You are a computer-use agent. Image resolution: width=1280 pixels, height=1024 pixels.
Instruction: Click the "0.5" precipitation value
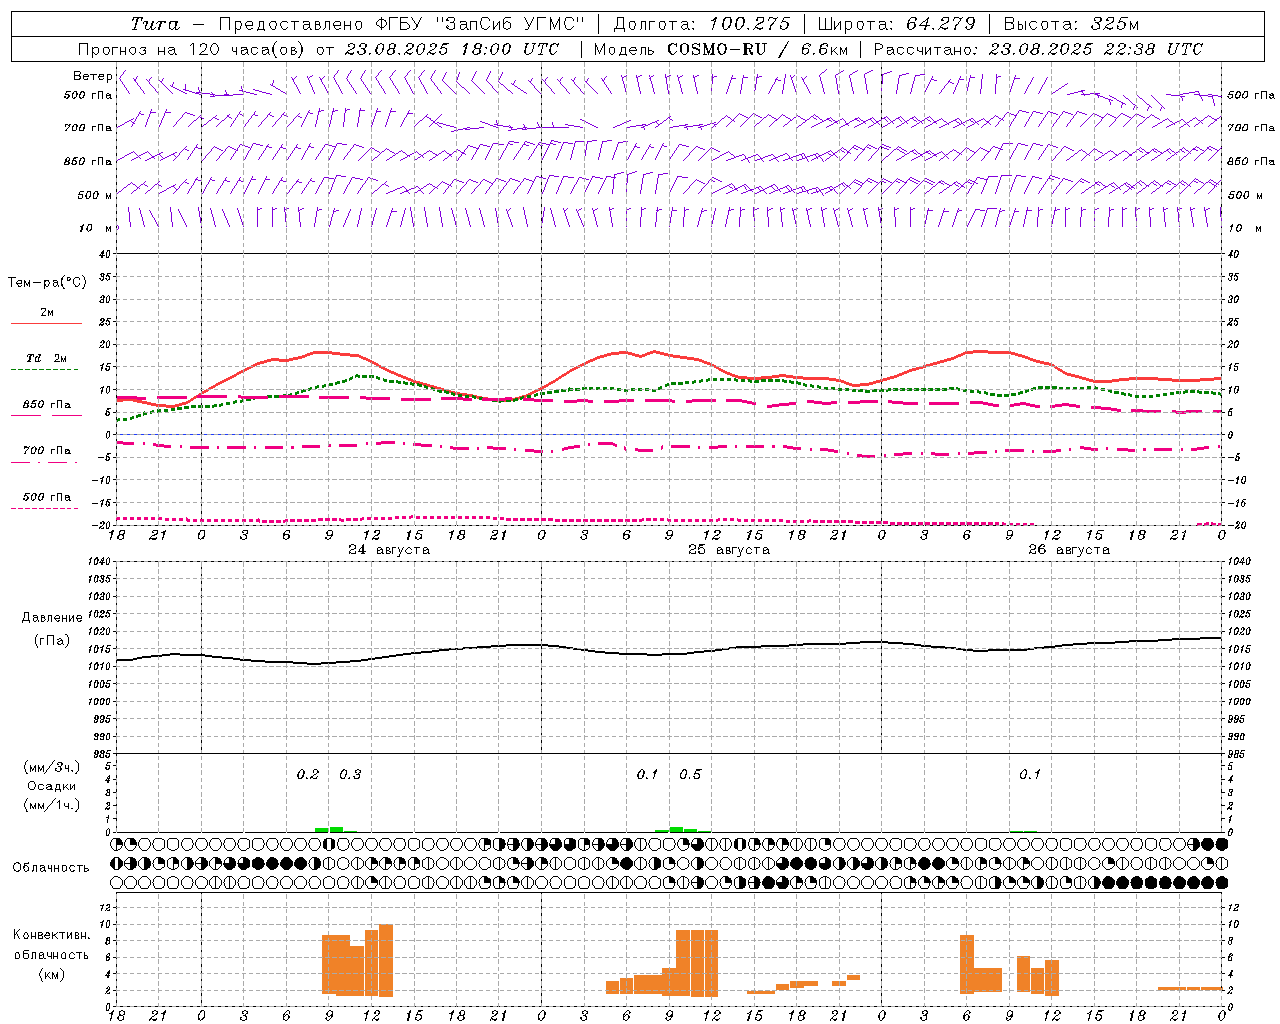690,775
